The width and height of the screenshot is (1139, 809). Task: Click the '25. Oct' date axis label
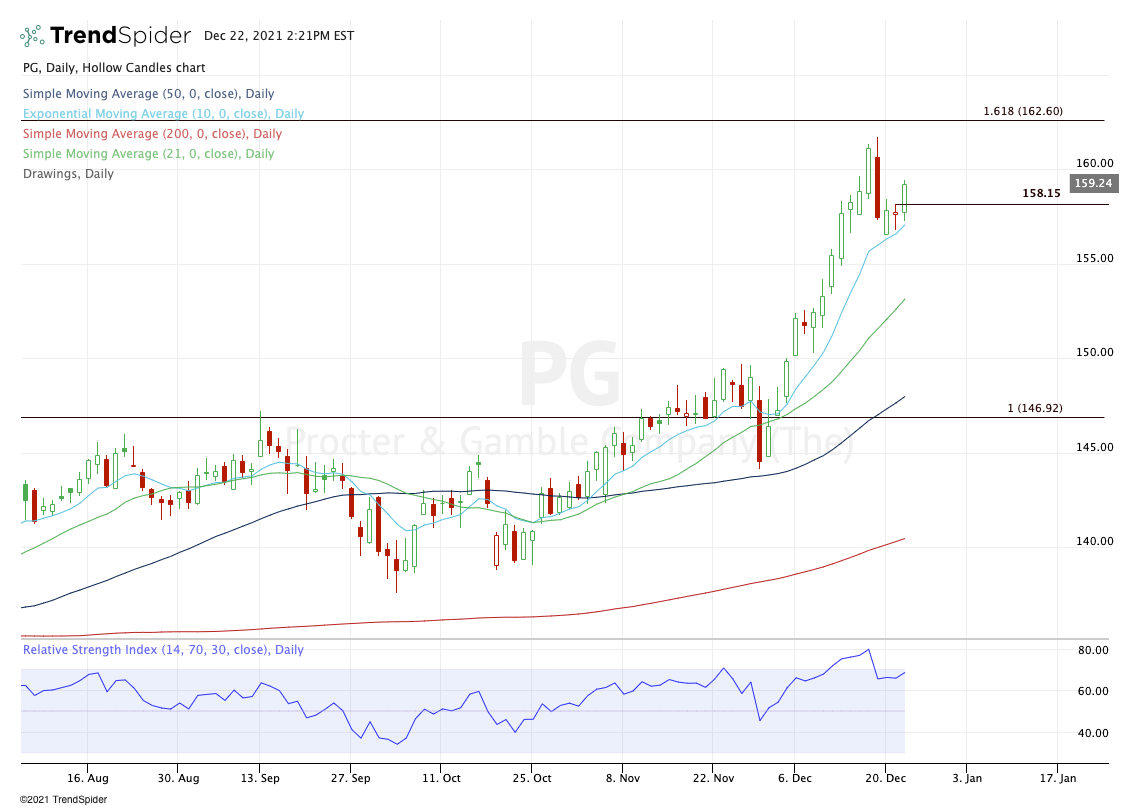pos(532,778)
